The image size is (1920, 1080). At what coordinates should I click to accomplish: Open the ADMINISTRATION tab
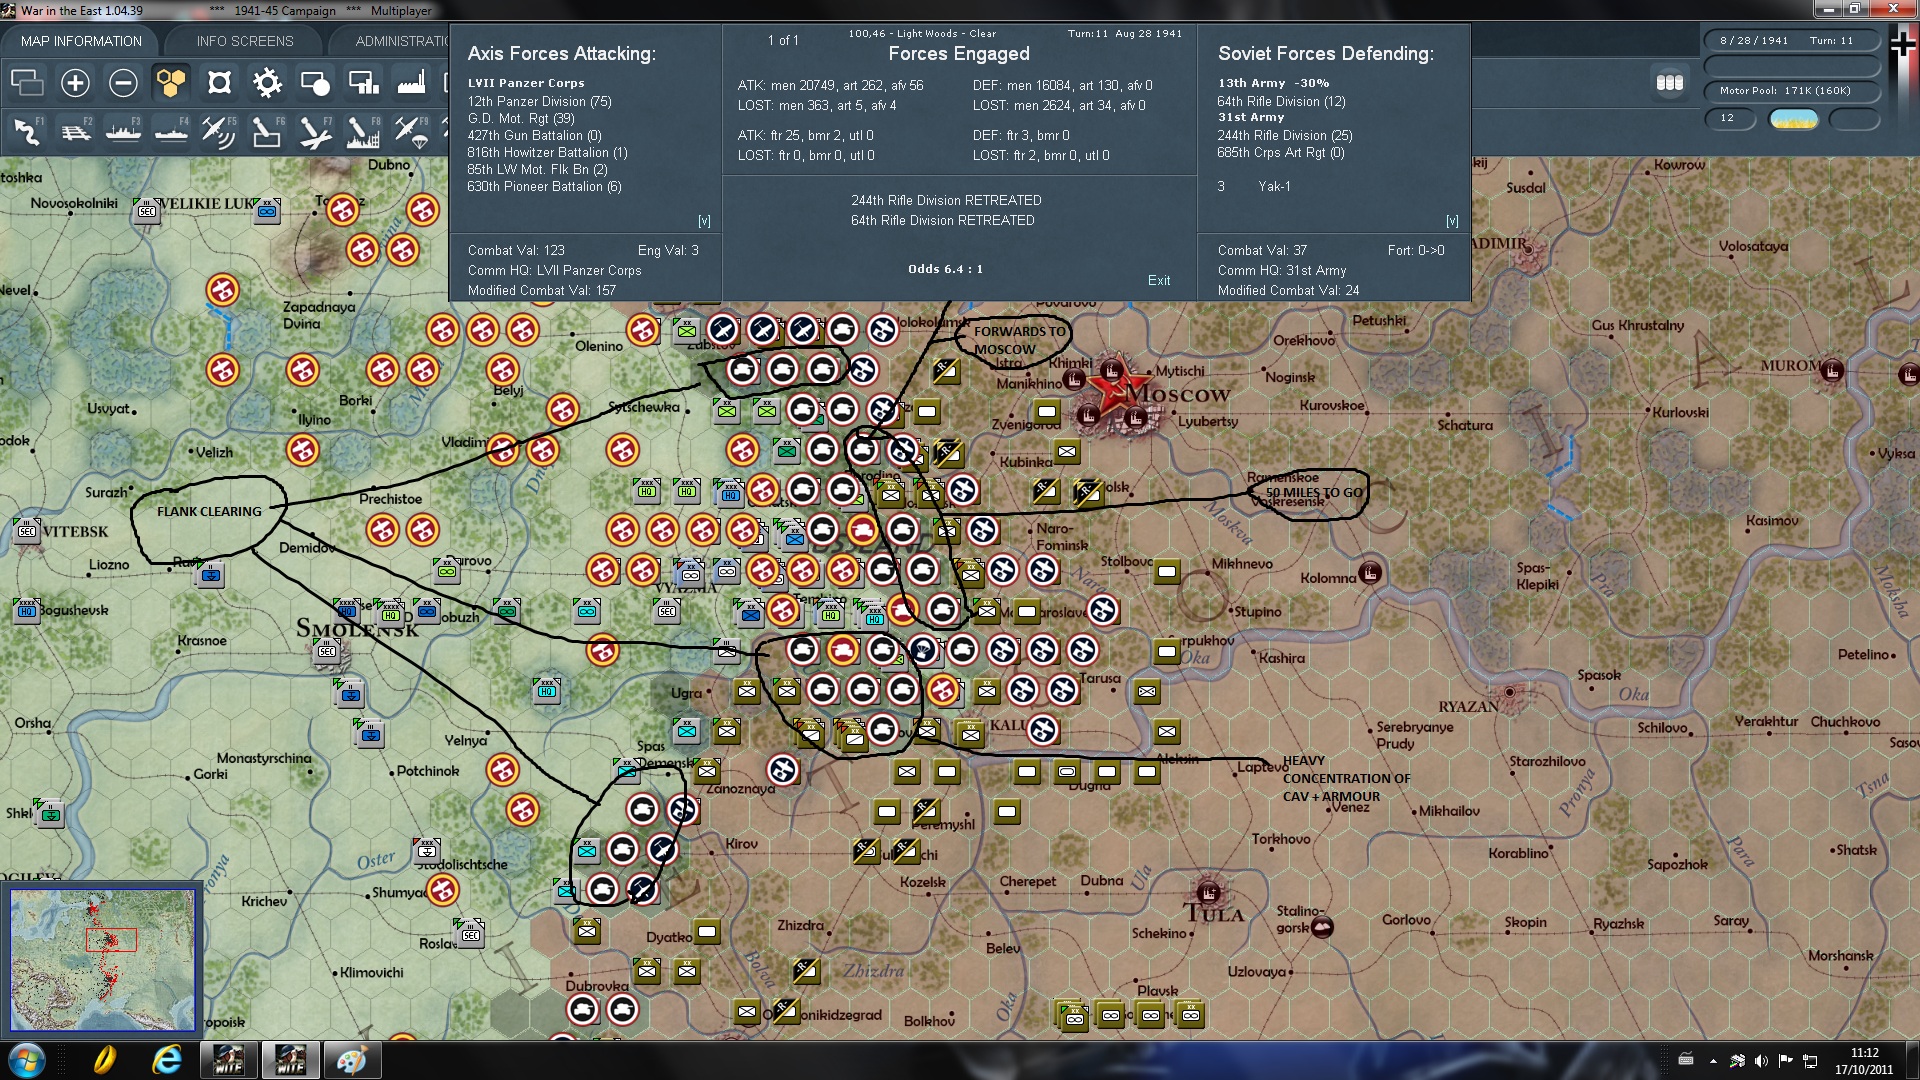(402, 41)
